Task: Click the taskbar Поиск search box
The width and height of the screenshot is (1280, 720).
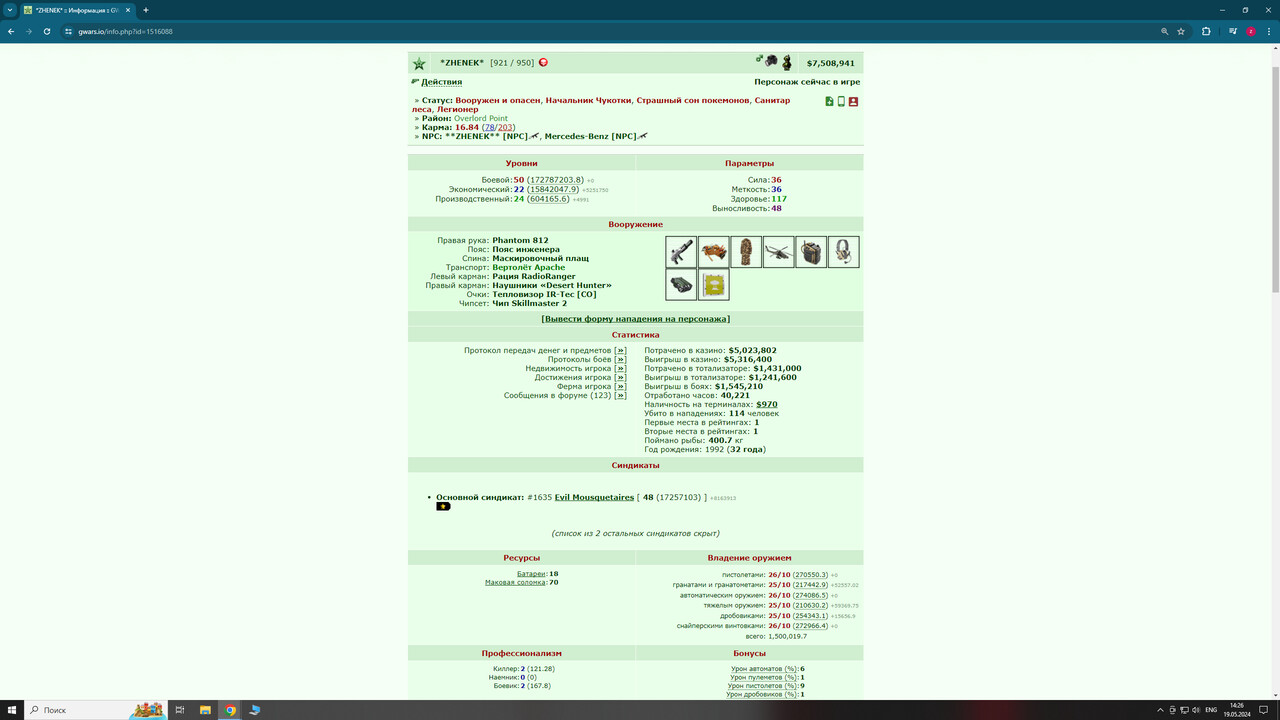Action: coord(95,710)
